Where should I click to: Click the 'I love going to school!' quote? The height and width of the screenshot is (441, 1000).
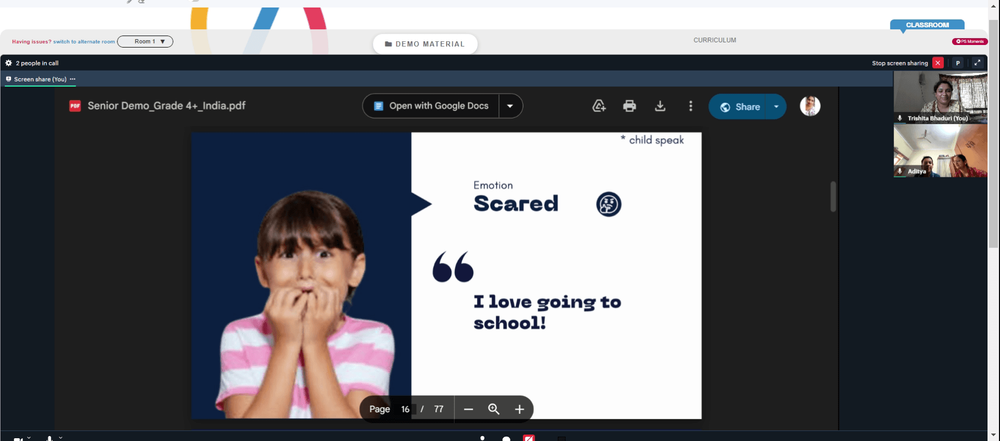[x=547, y=312]
